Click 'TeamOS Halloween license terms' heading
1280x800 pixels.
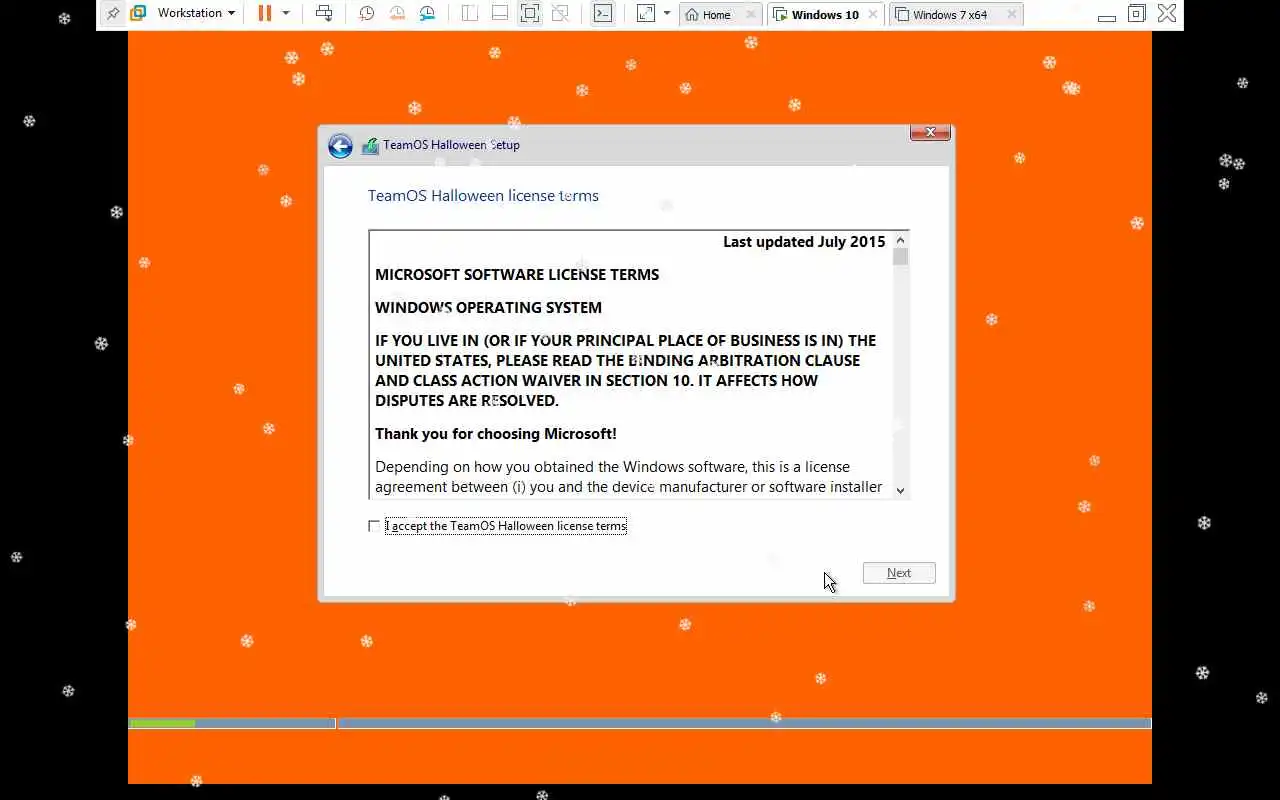[x=483, y=196]
